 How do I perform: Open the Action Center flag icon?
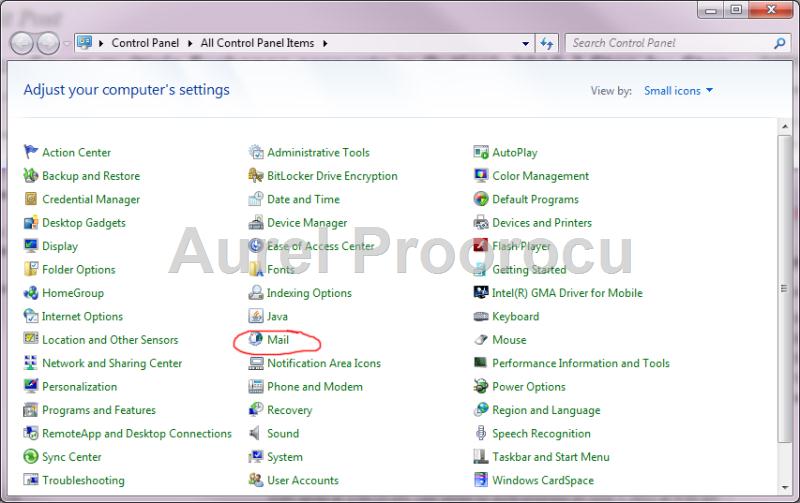point(31,152)
